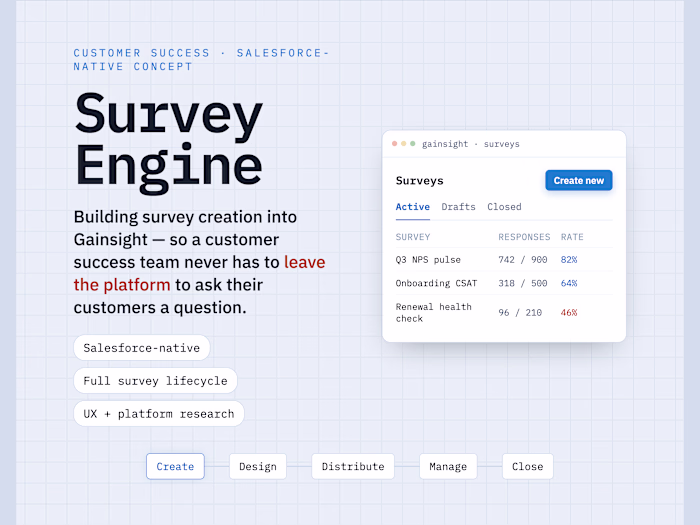Viewport: 700px width, 525px height.
Task: Click the Full survey lifecycle tag
Action: coord(155,381)
